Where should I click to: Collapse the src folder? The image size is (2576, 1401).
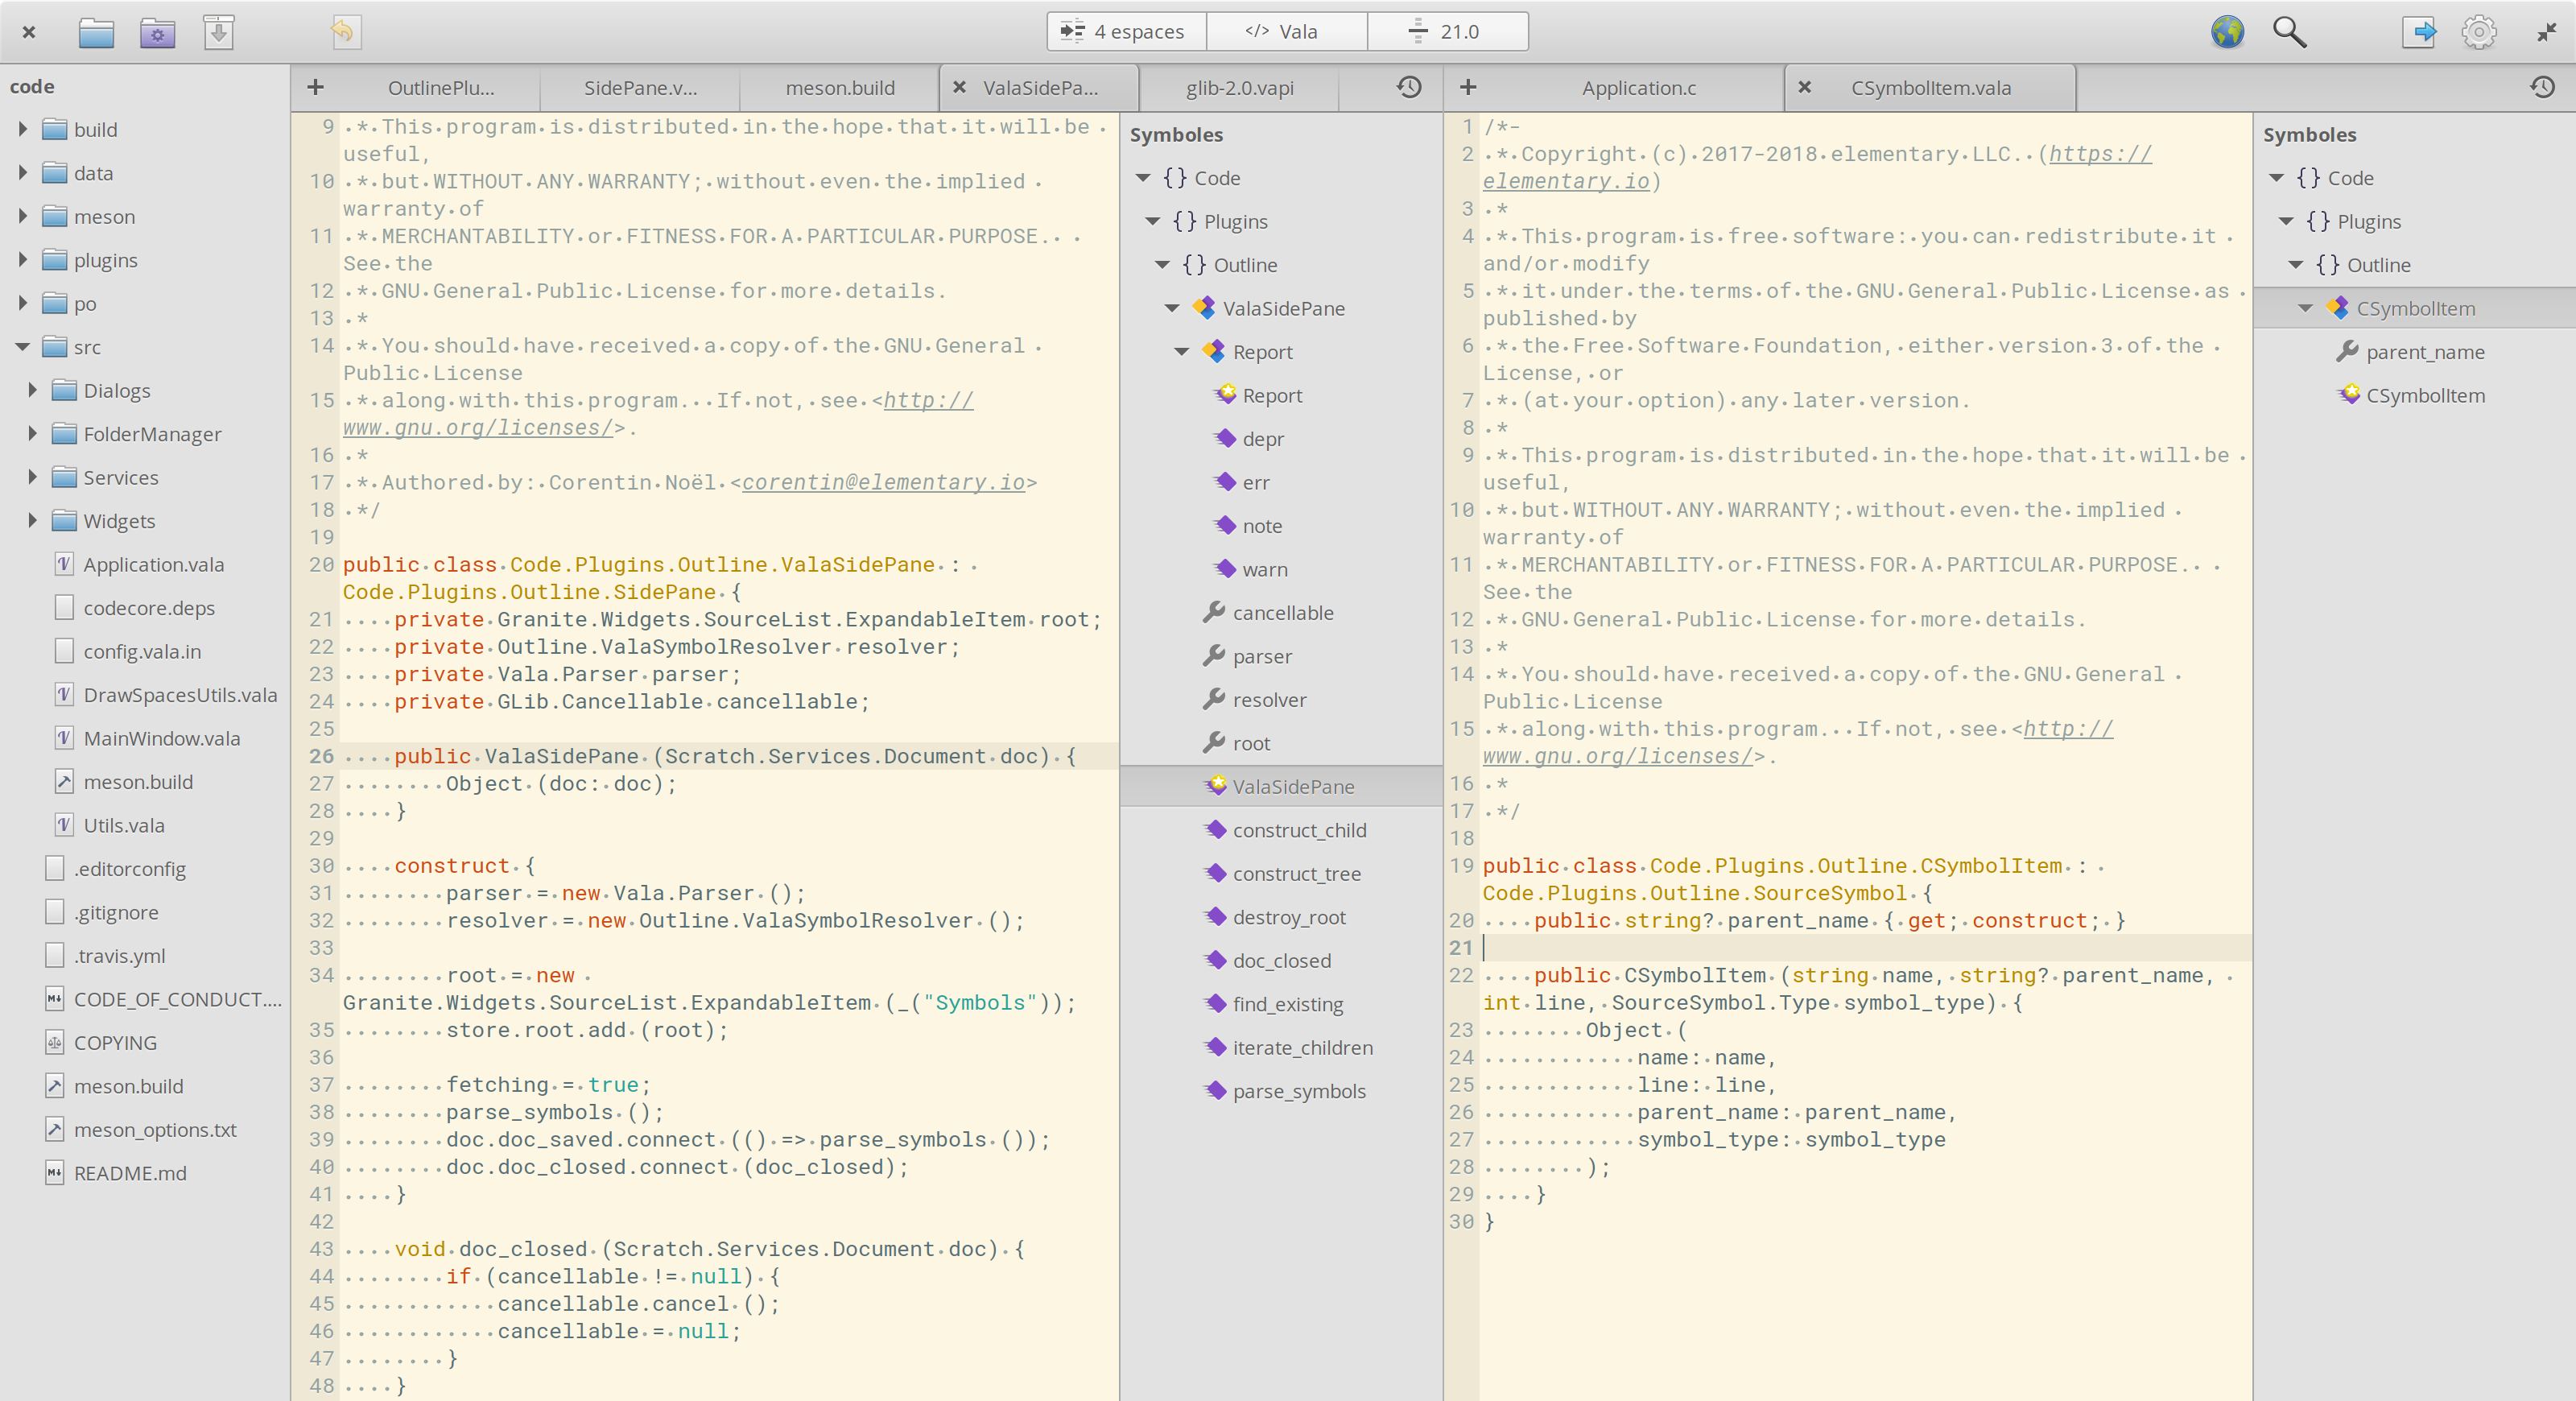[x=23, y=347]
